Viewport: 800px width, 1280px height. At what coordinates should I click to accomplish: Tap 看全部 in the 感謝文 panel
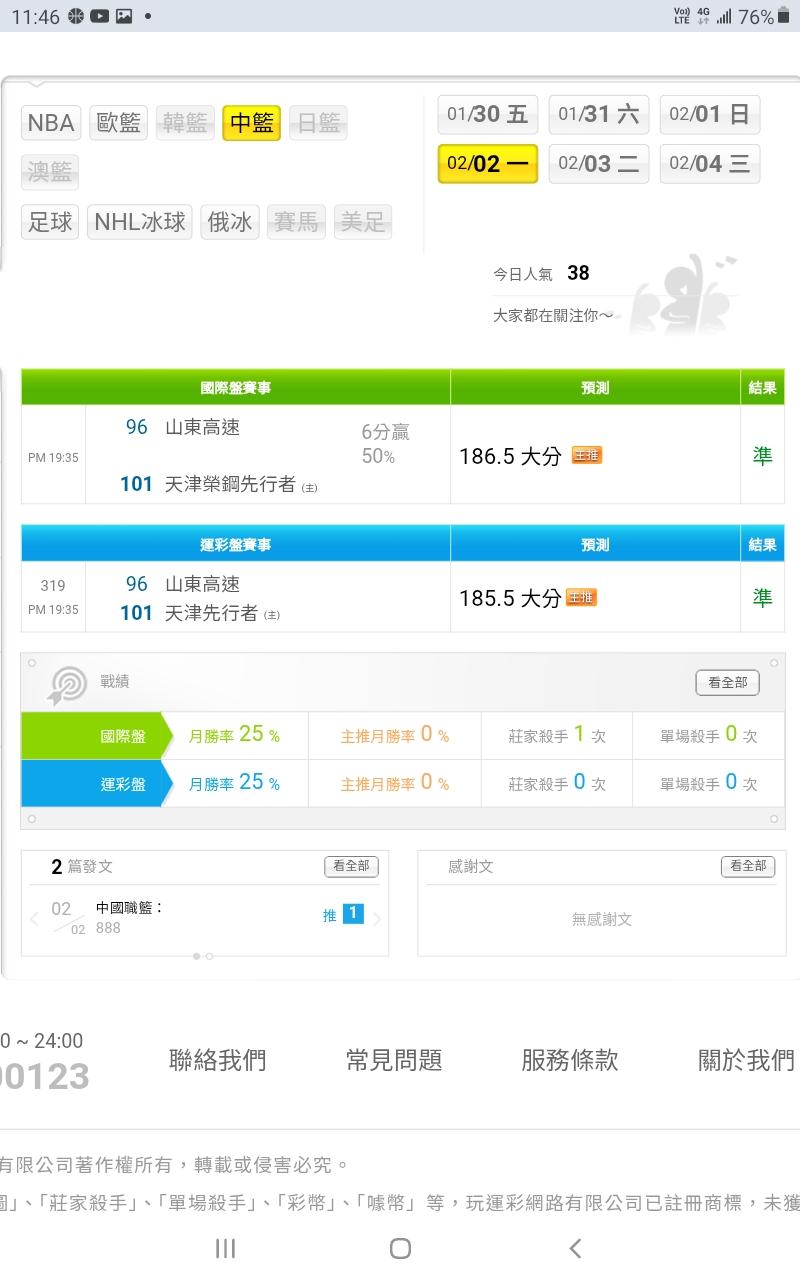pos(747,866)
